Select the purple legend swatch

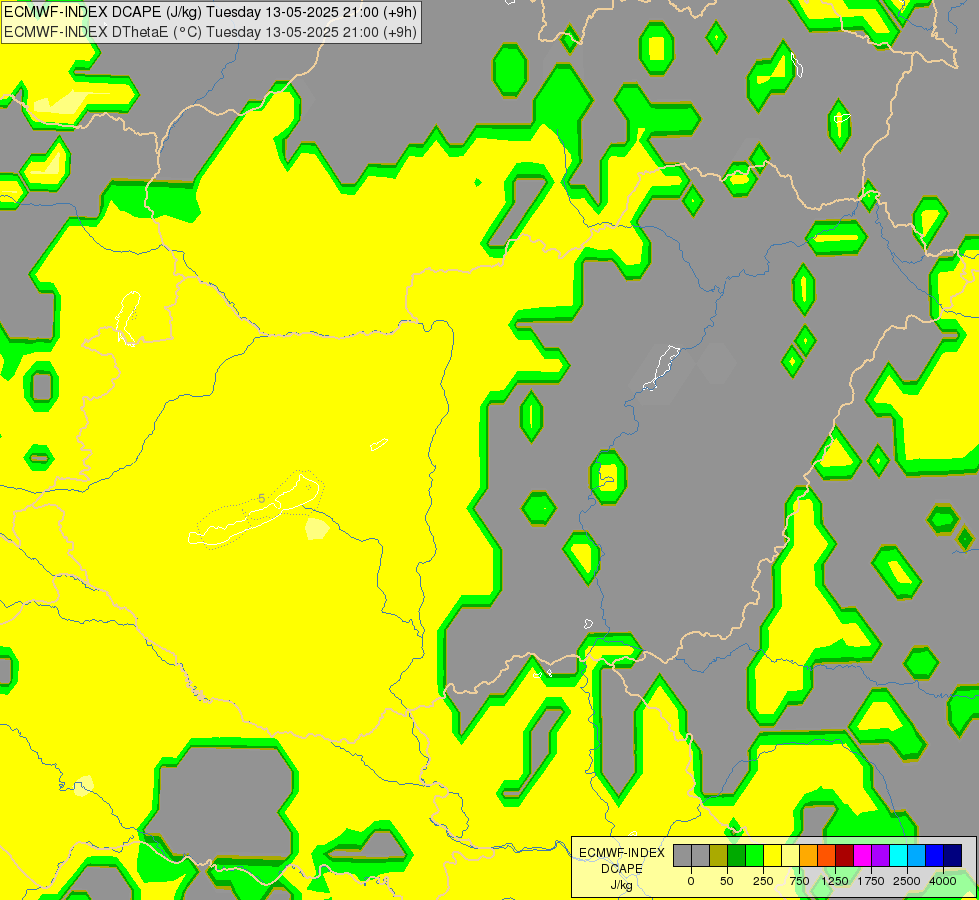point(881,855)
